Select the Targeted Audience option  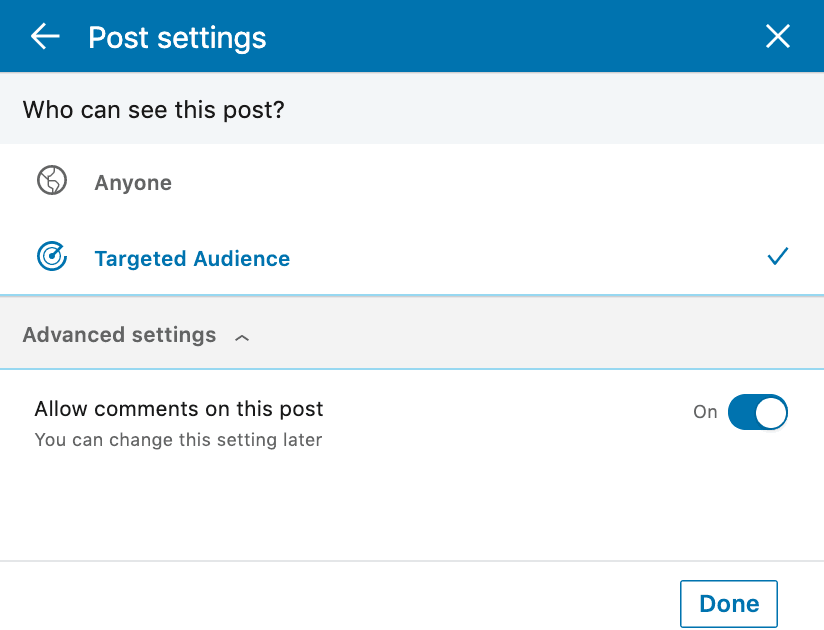tap(412, 257)
